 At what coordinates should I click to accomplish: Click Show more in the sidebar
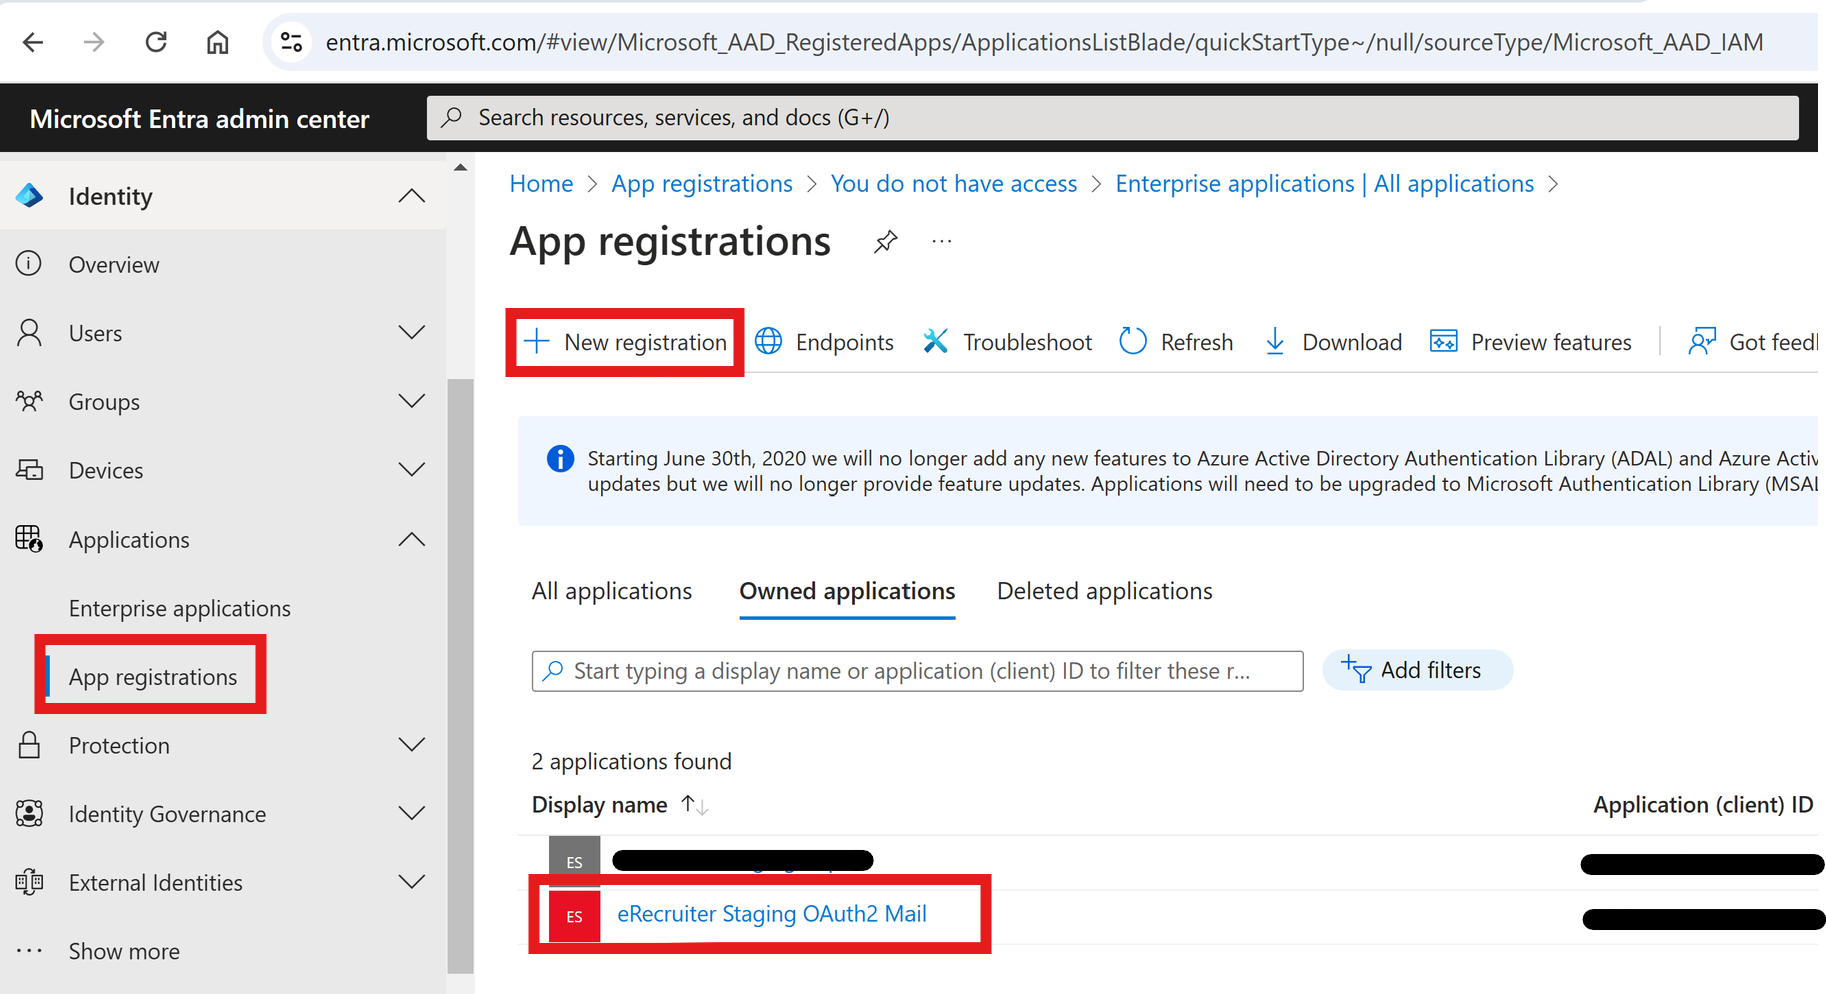pos(124,951)
